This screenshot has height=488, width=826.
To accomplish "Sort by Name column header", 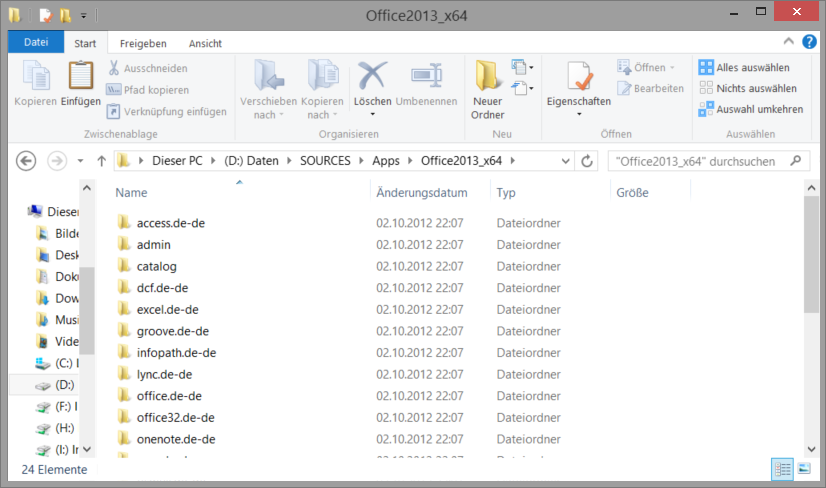I will [x=131, y=192].
